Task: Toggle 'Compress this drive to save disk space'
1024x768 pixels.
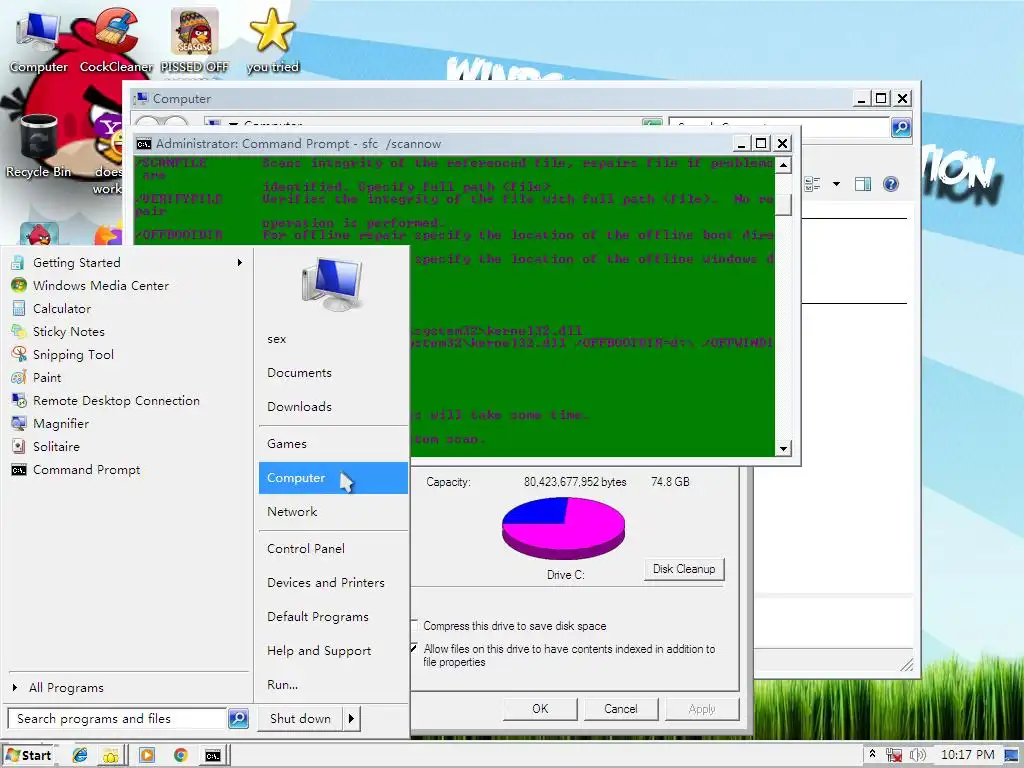Action: pos(510,626)
